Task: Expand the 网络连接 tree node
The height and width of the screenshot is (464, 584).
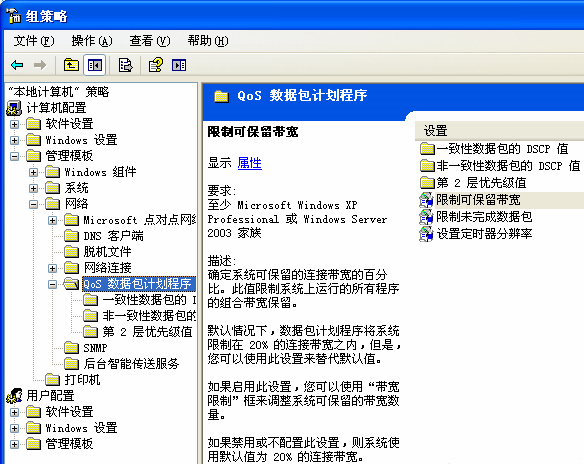Action: click(53, 268)
